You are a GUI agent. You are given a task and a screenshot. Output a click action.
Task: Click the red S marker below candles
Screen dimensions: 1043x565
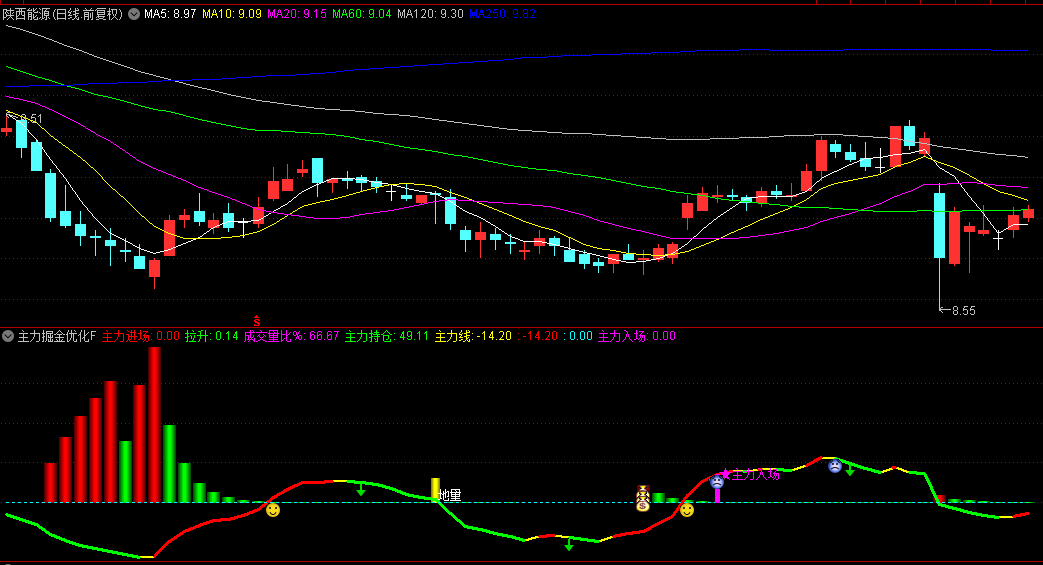click(x=257, y=321)
